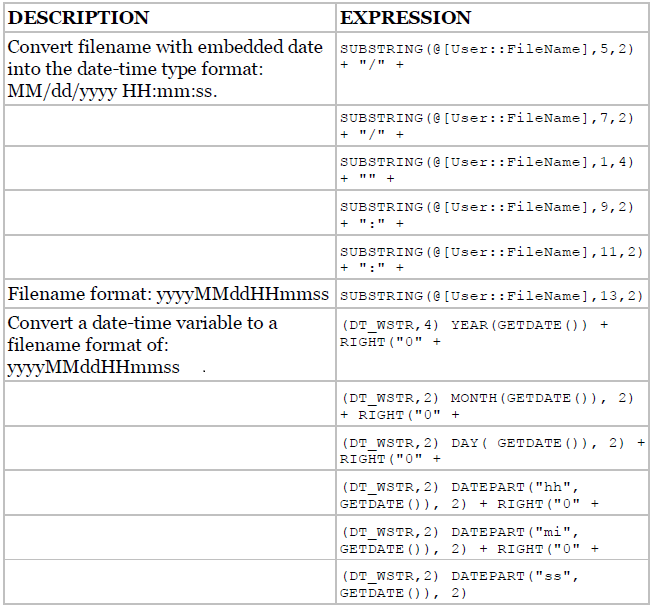Click the empty description cell beside FileName,7,2
Image resolution: width=655 pixels, height=610 pixels.
pos(170,126)
